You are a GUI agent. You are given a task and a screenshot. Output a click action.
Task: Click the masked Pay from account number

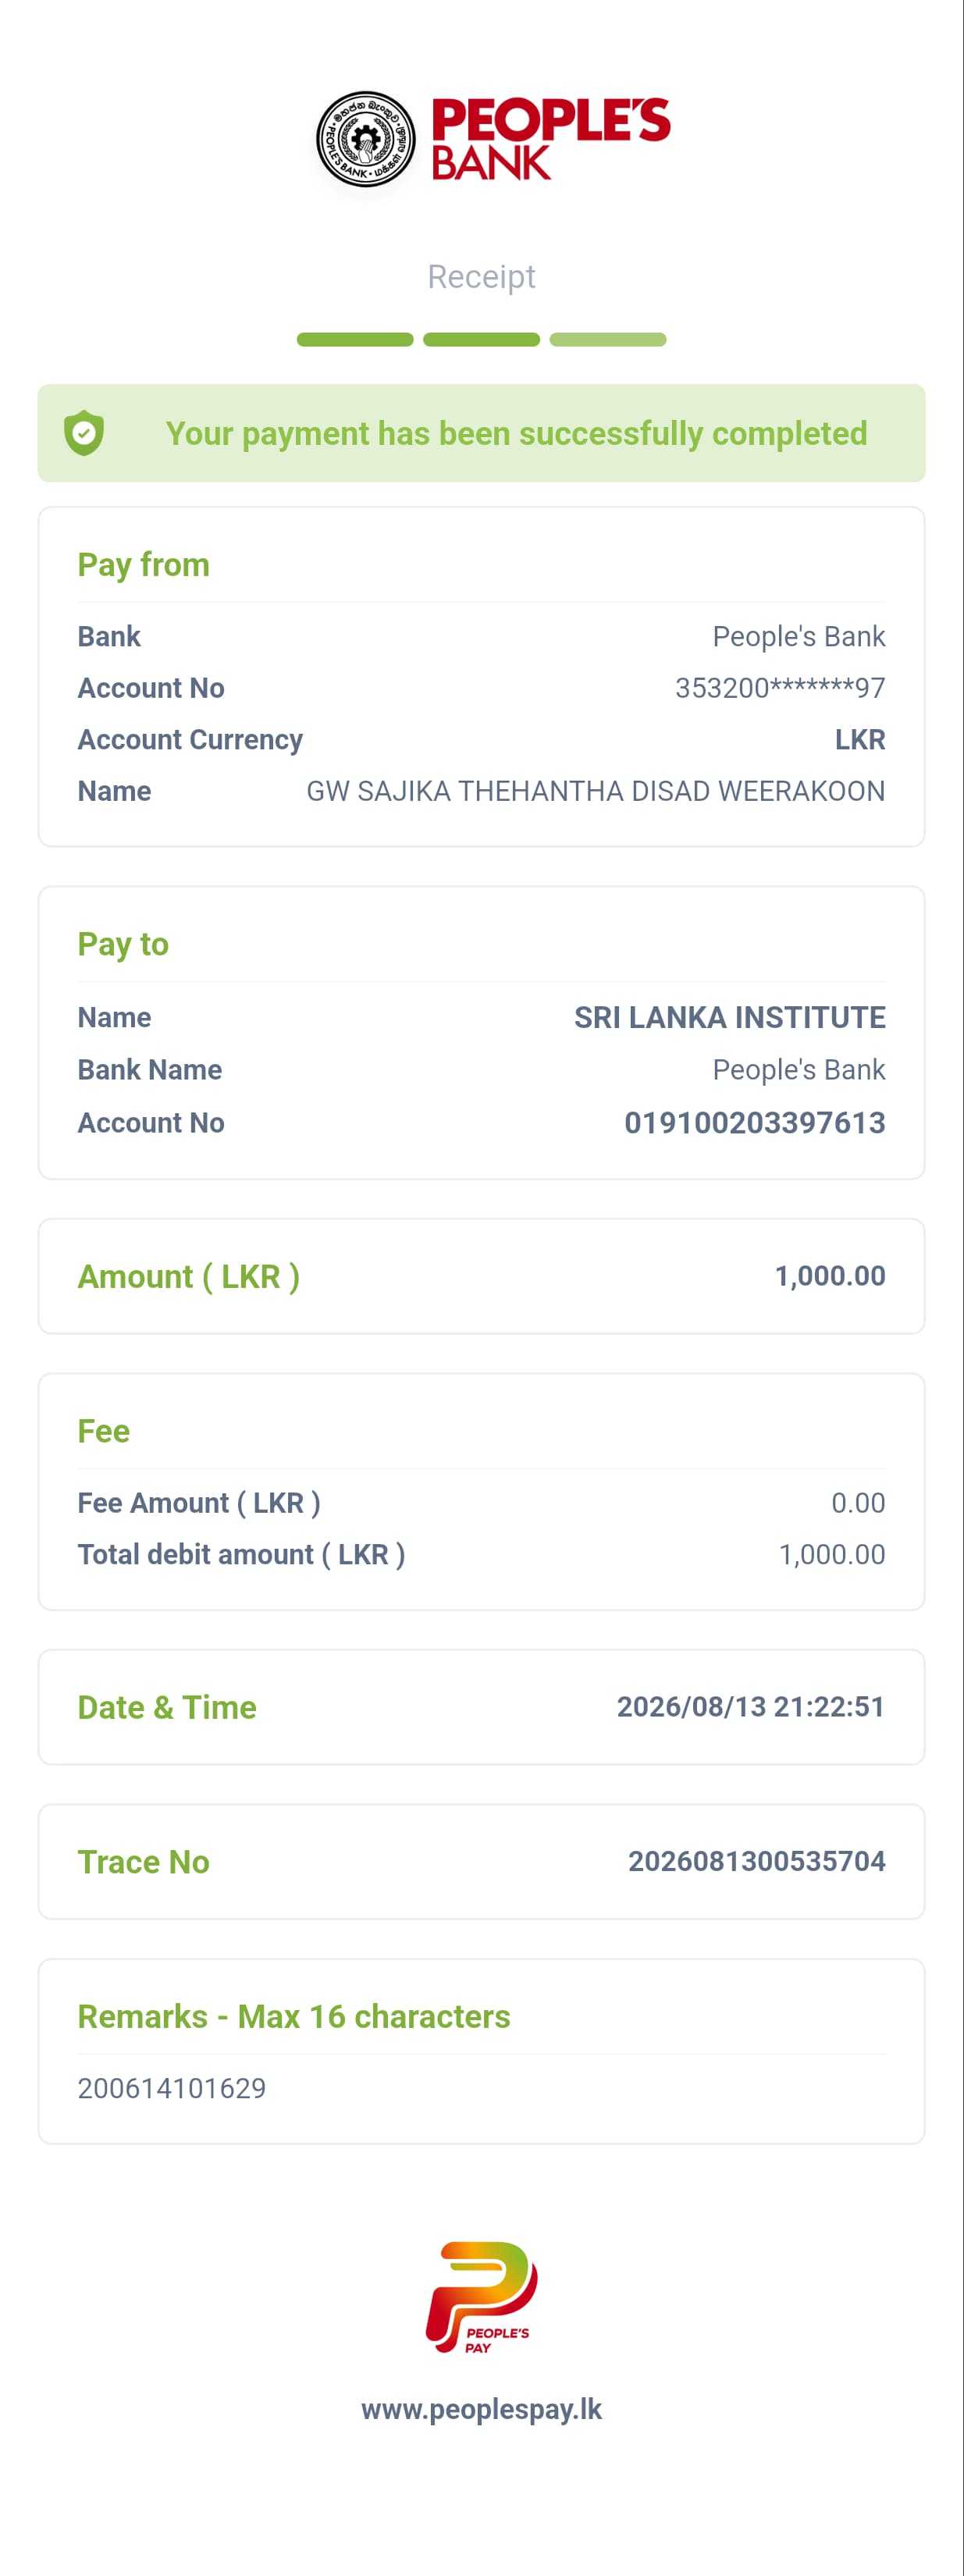pos(780,688)
